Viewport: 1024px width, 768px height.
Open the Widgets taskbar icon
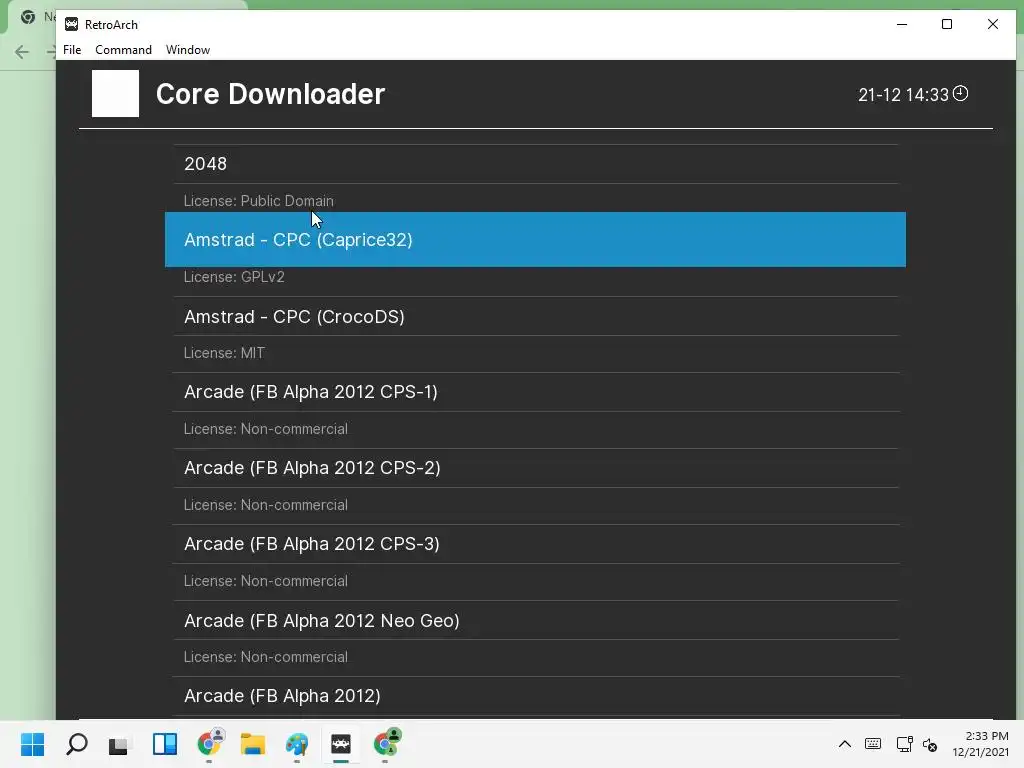(x=165, y=744)
